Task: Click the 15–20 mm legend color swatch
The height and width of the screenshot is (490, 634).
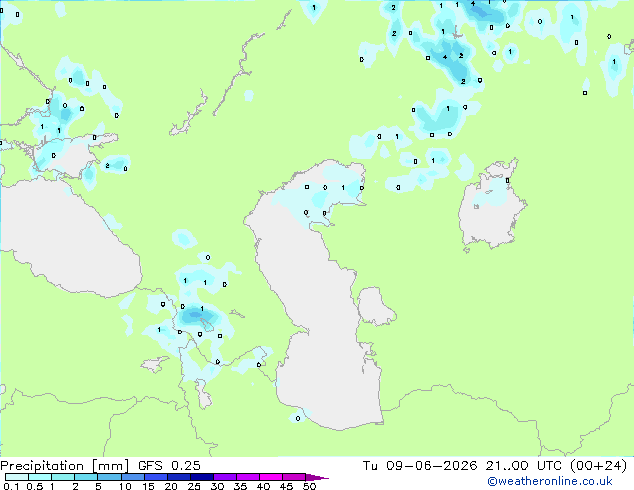Action: 155,477
